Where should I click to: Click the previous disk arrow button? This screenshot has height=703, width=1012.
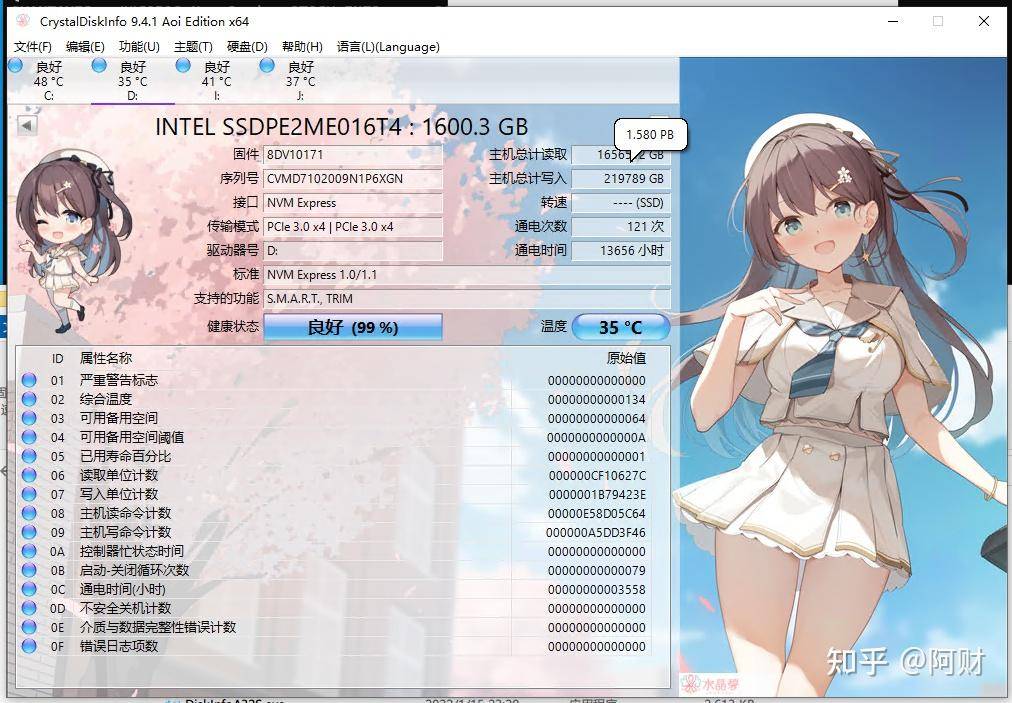coord(26,125)
